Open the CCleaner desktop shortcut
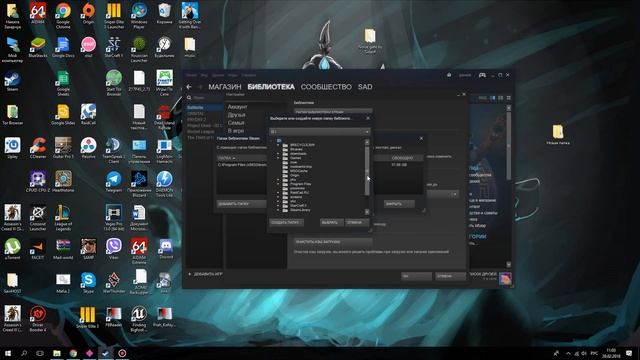This screenshot has height=360, width=640. [38, 148]
